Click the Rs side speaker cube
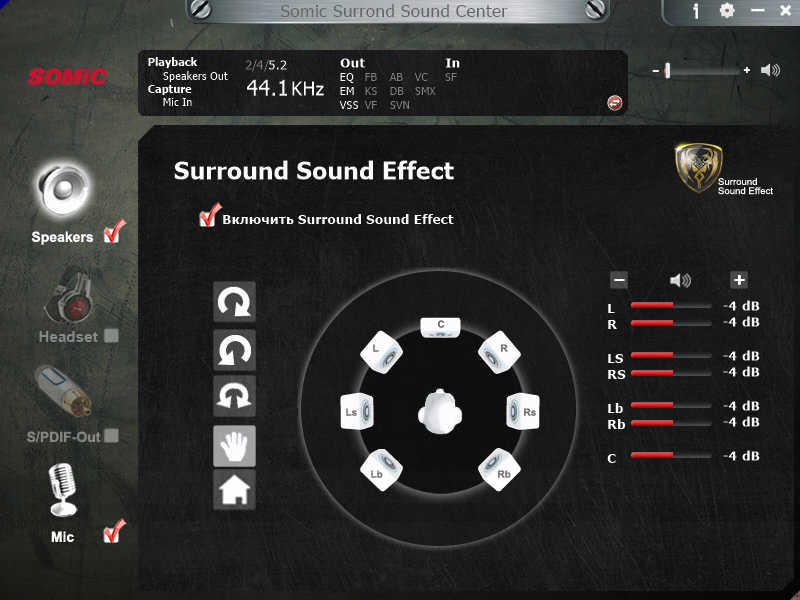The image size is (800, 600). [x=523, y=411]
